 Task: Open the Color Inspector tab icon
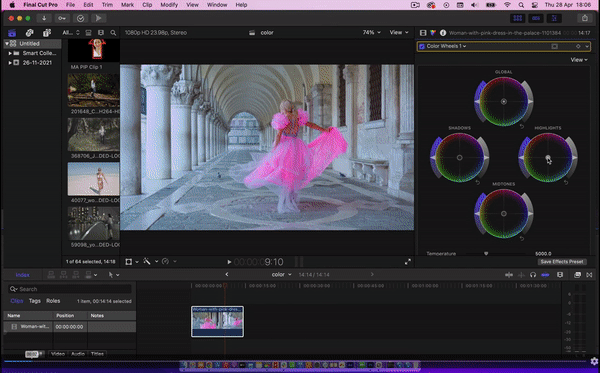click(x=433, y=33)
